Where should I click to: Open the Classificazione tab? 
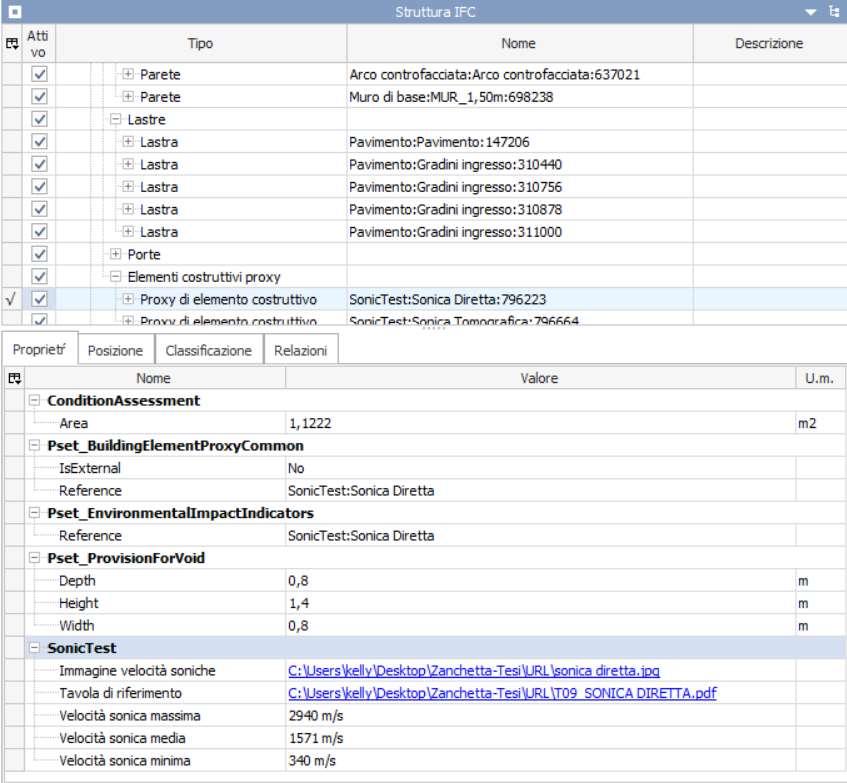tap(208, 351)
